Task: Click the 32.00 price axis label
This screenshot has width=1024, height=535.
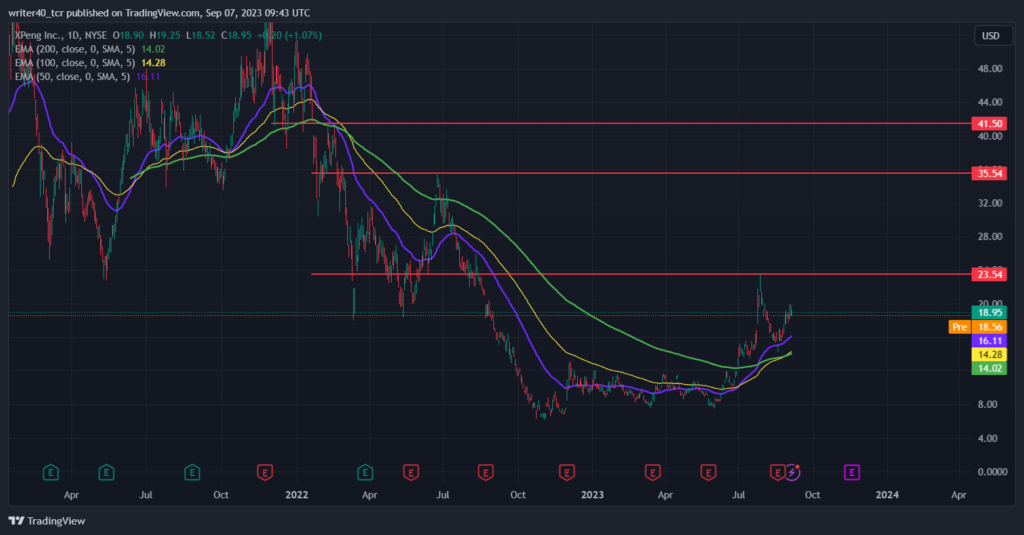Action: pos(989,203)
